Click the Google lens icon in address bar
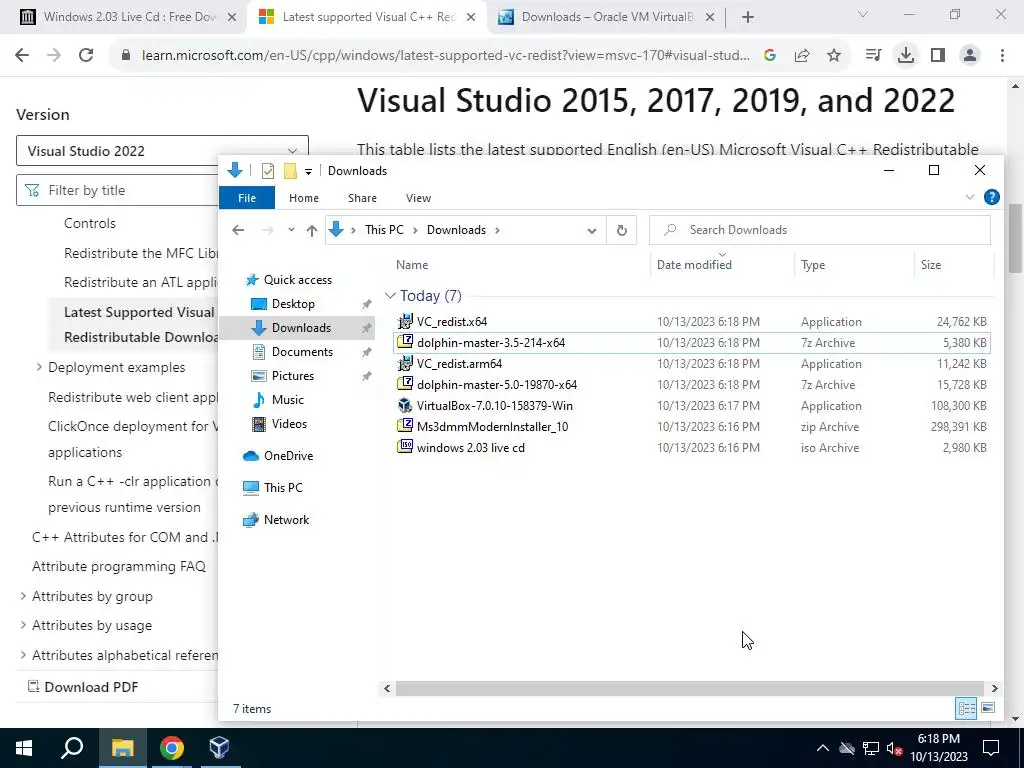This screenshot has width=1024, height=768. (x=770, y=56)
